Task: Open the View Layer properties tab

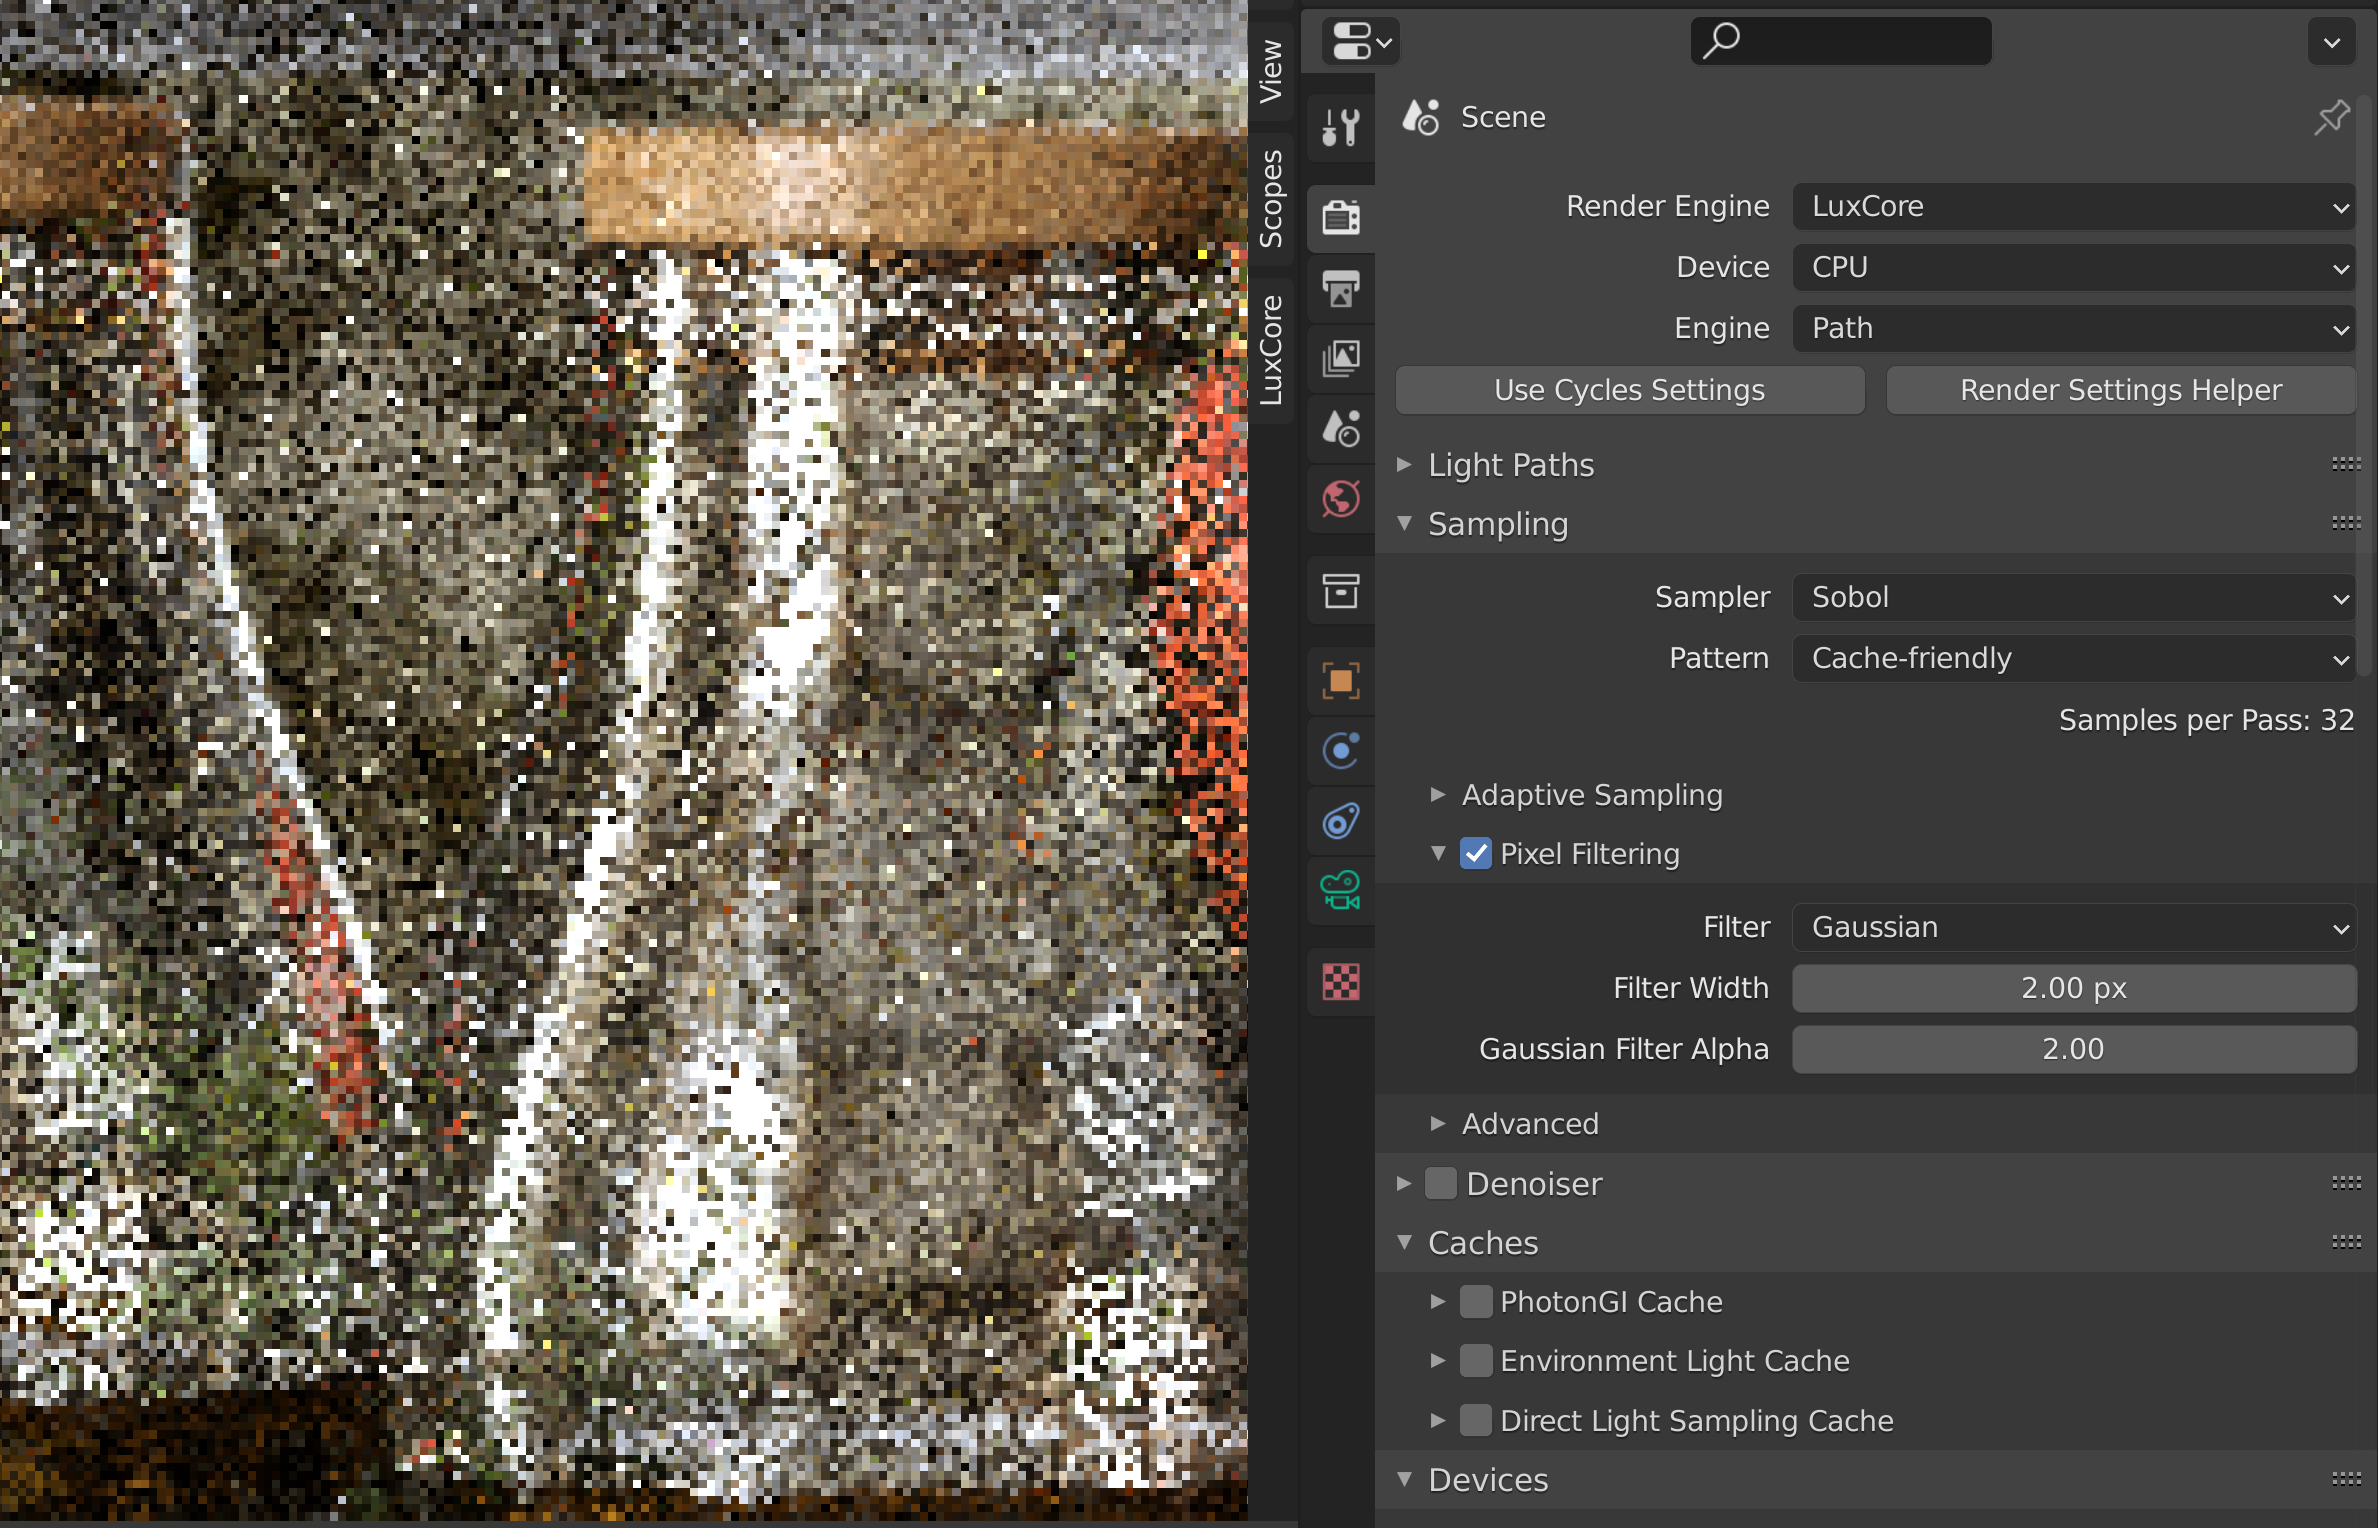Action: [1340, 358]
